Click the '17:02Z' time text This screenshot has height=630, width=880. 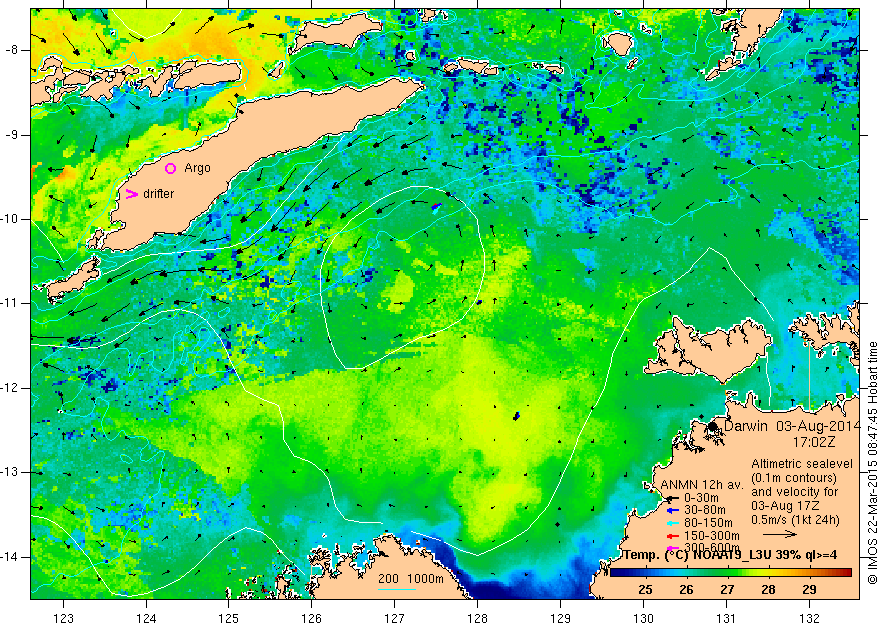tap(813, 442)
